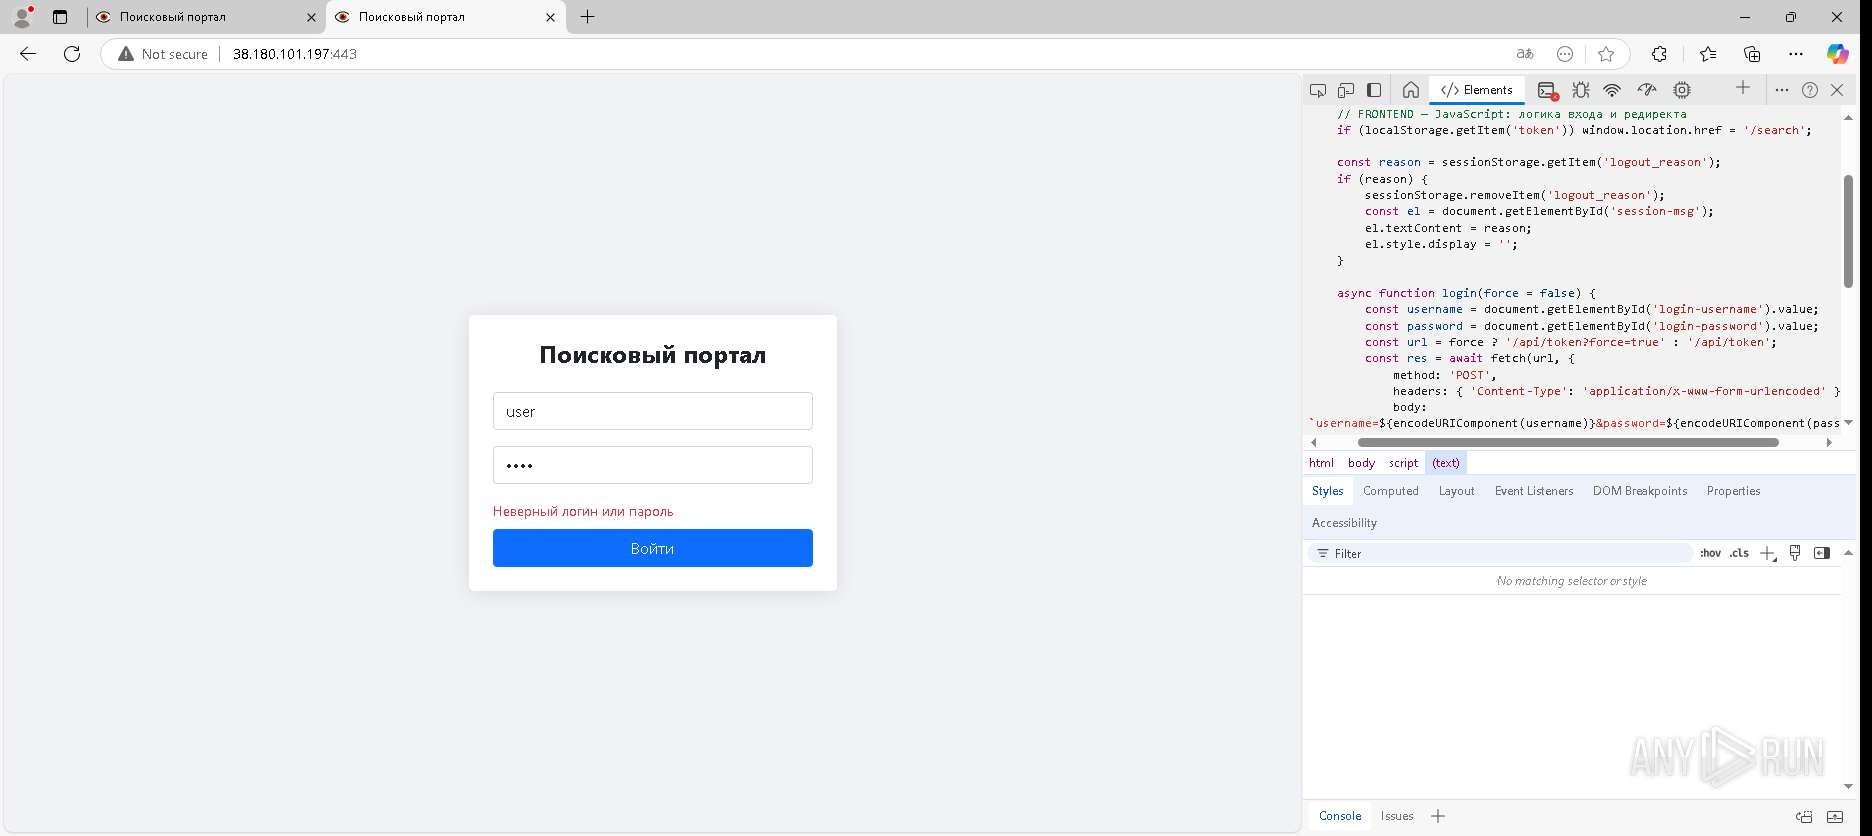Expand the bottom drawer icon
This screenshot has width=1872, height=836.
pos(1835,817)
